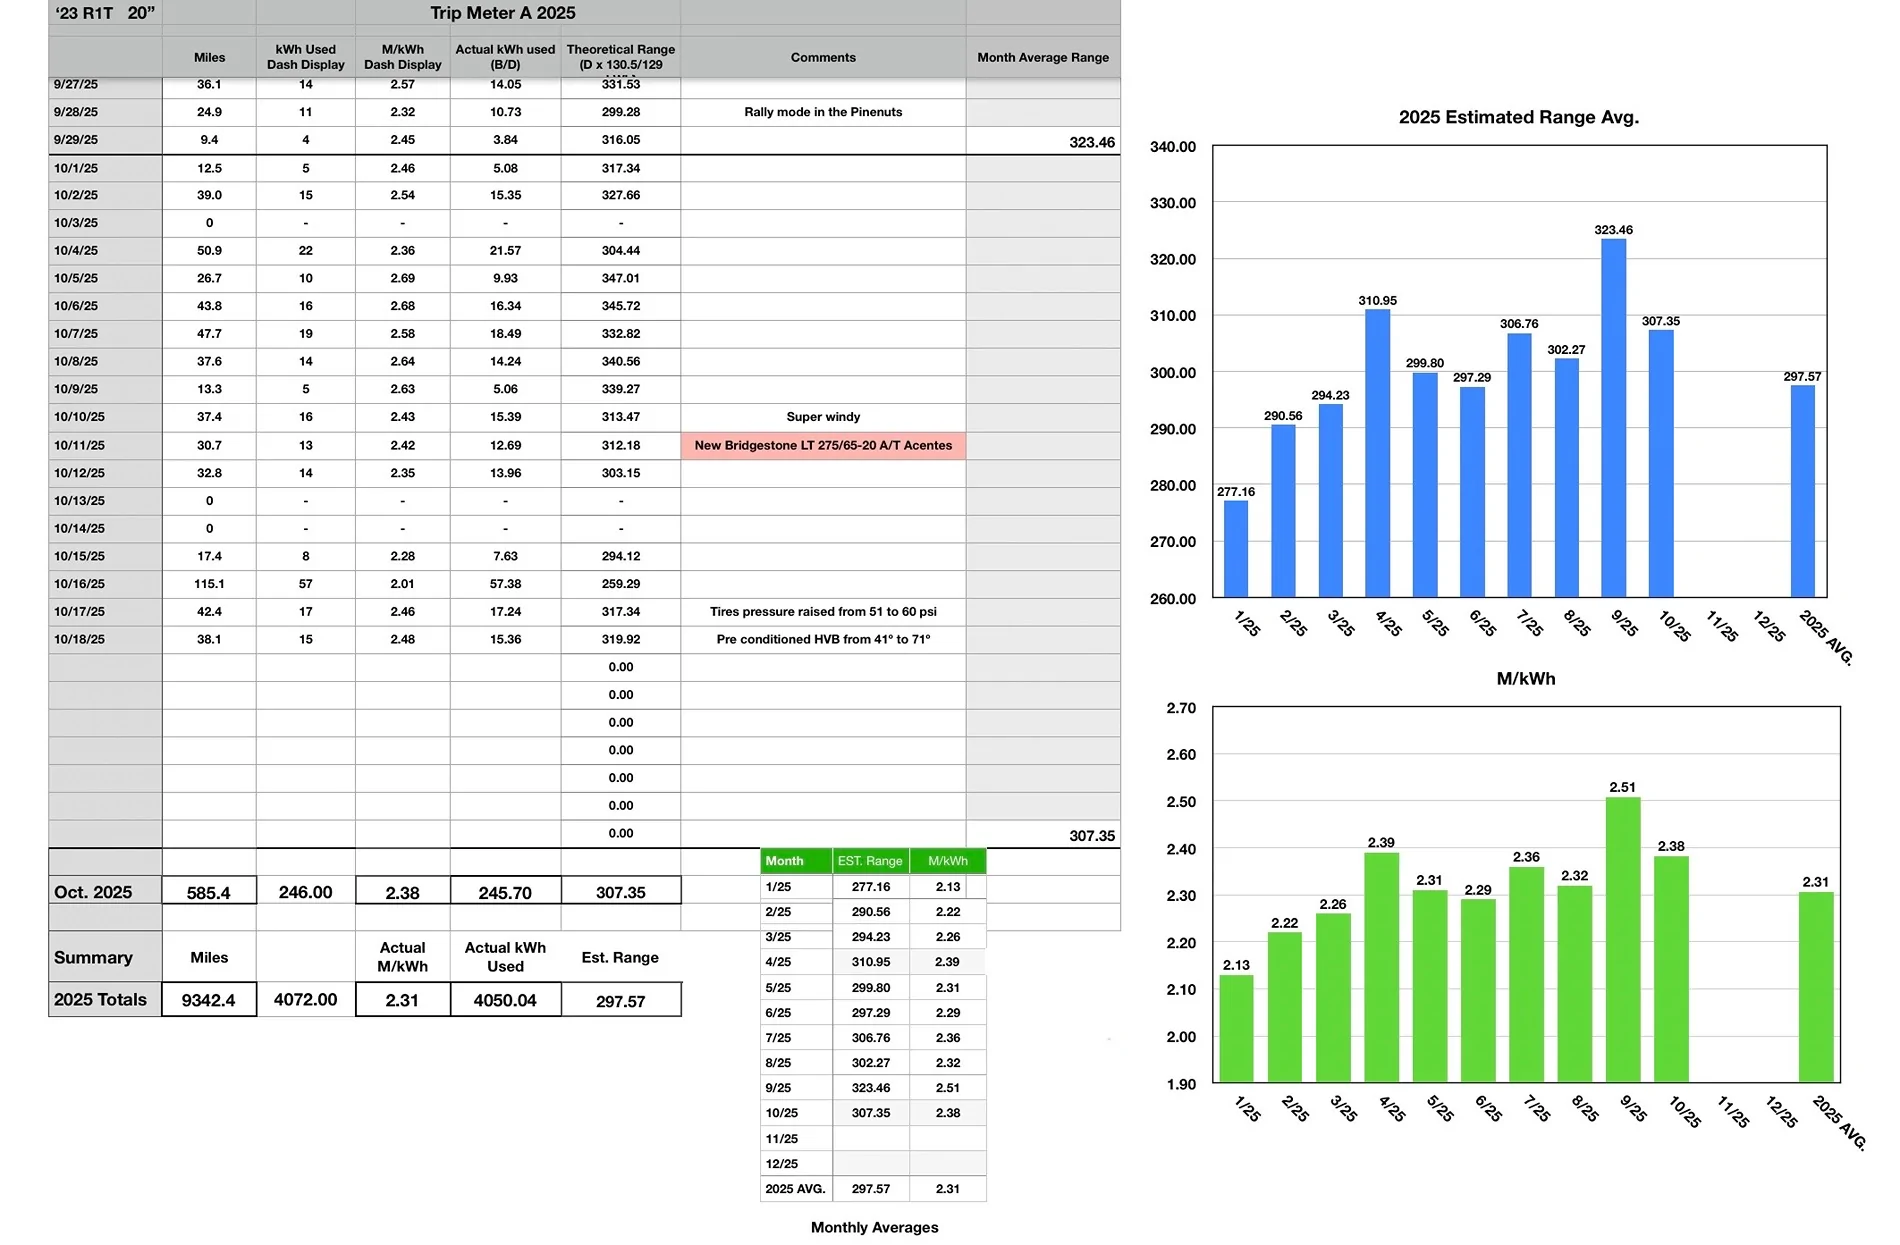Select the green 9/25 bar labeled 2.51

[x=1623, y=939]
